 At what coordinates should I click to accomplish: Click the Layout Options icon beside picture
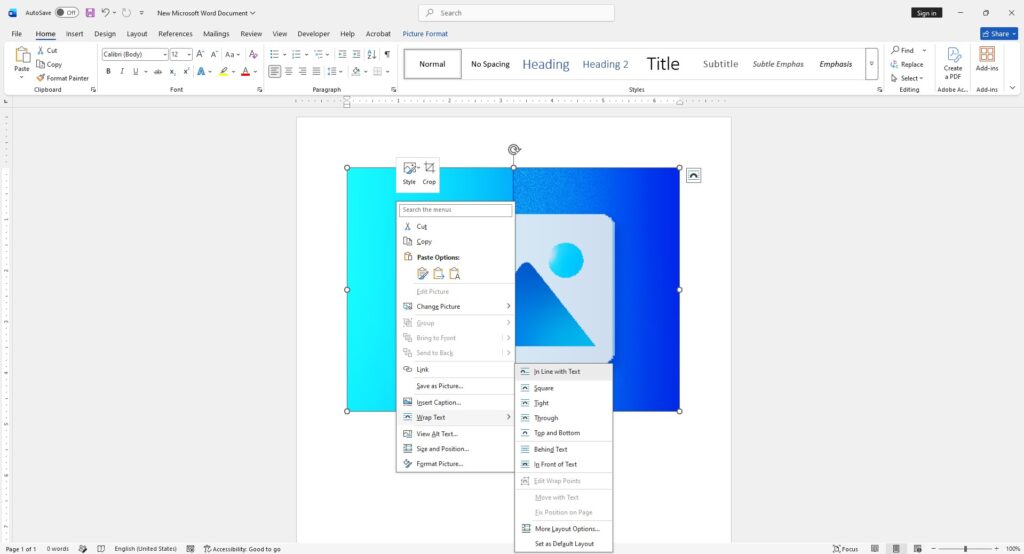tap(694, 175)
